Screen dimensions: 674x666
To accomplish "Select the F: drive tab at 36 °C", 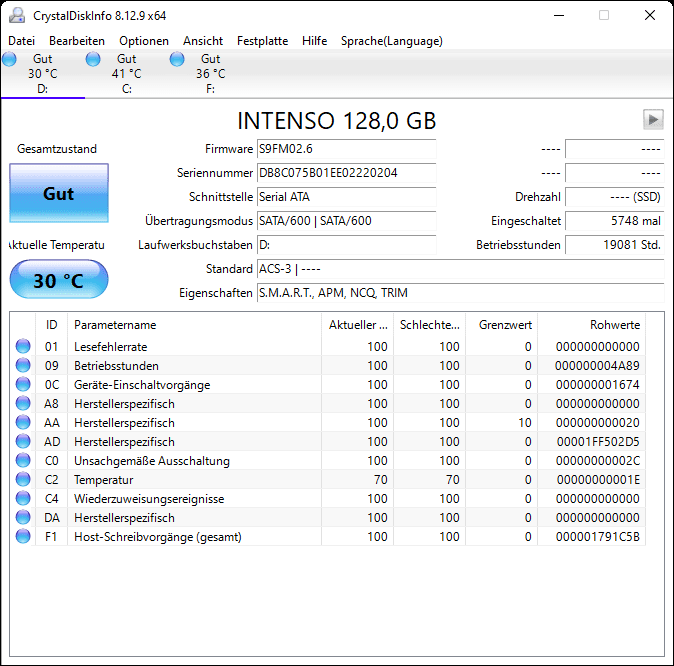I will pos(210,74).
